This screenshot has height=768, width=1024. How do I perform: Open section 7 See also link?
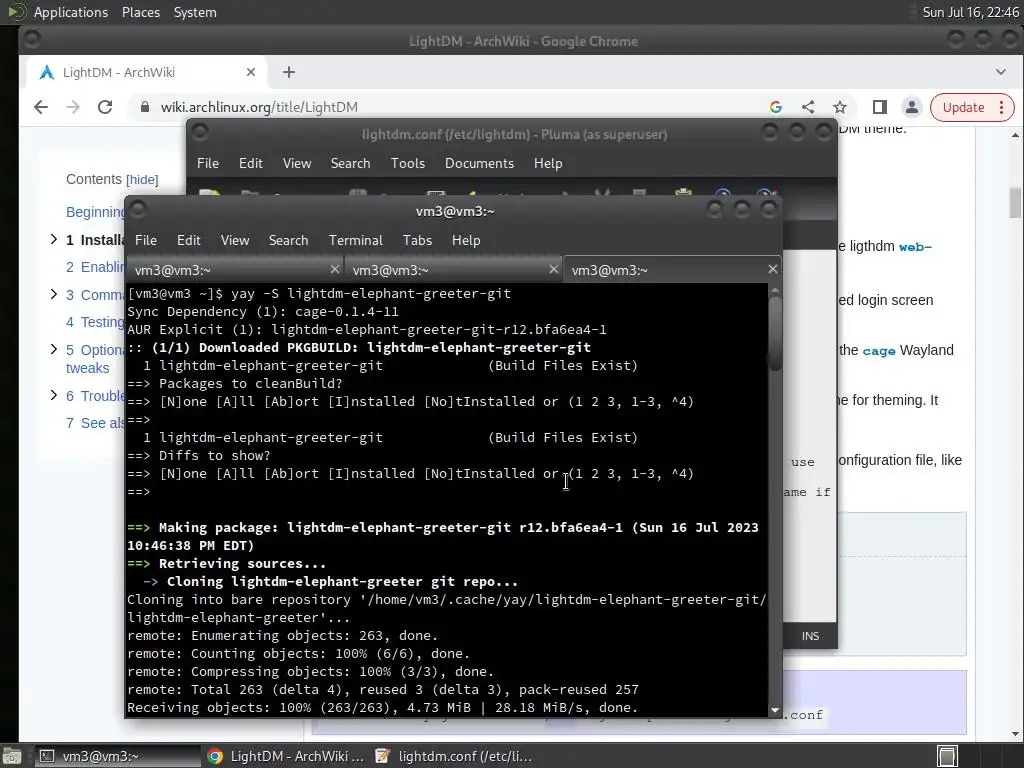(95, 423)
